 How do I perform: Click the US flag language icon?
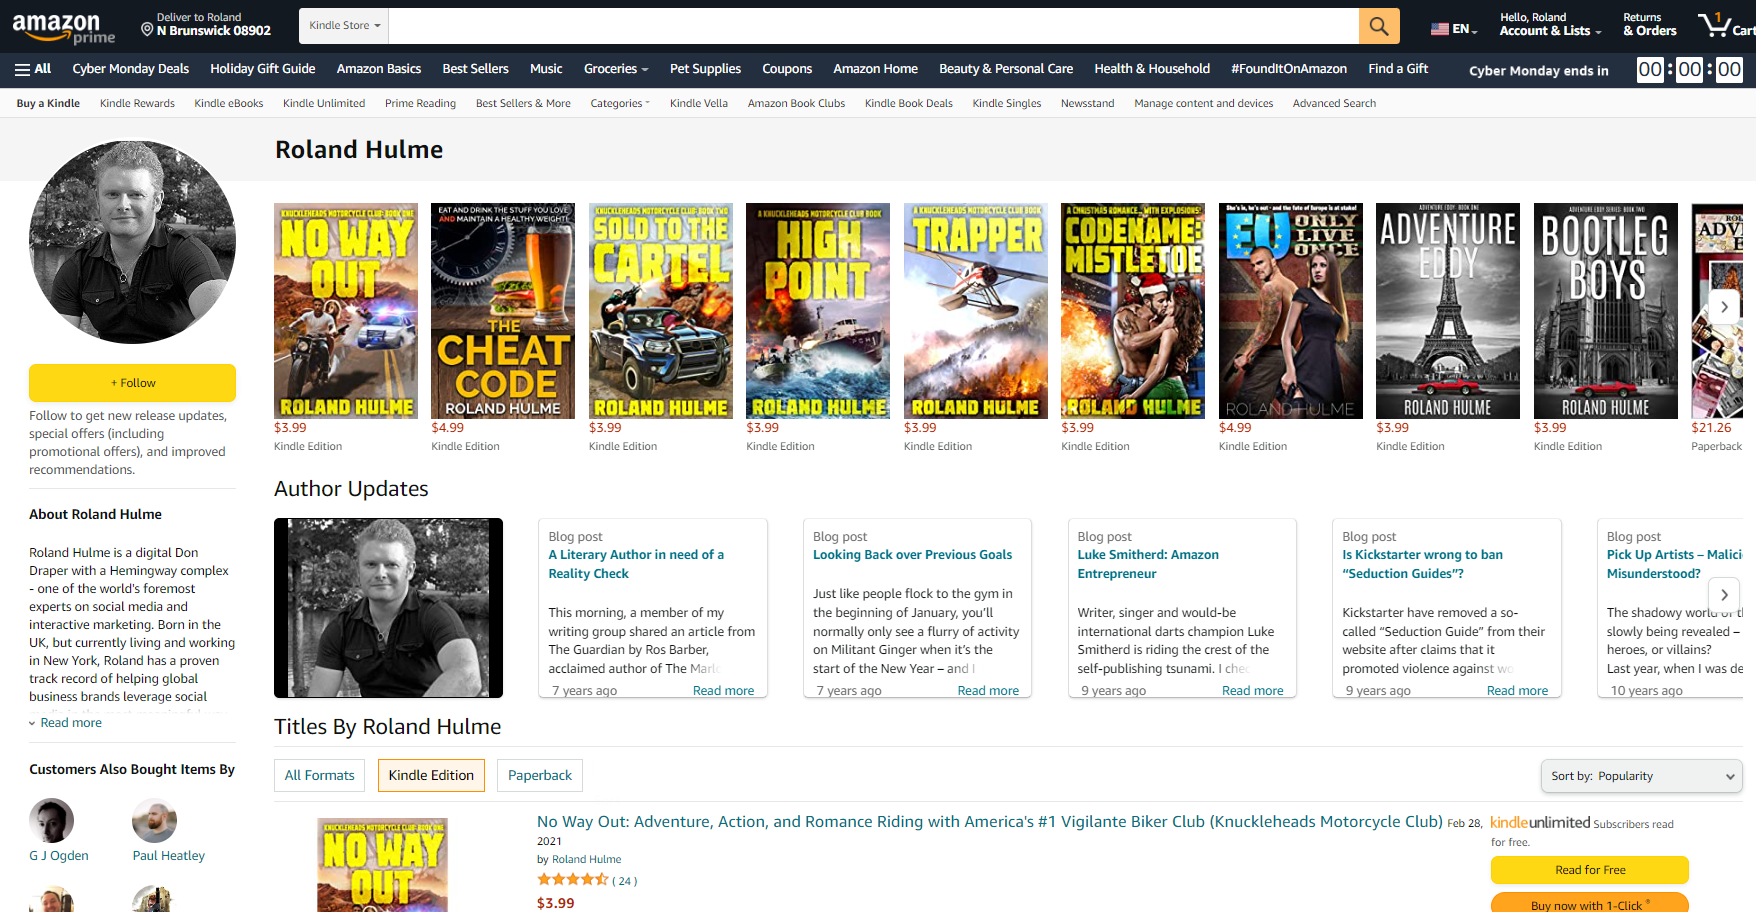[1440, 29]
